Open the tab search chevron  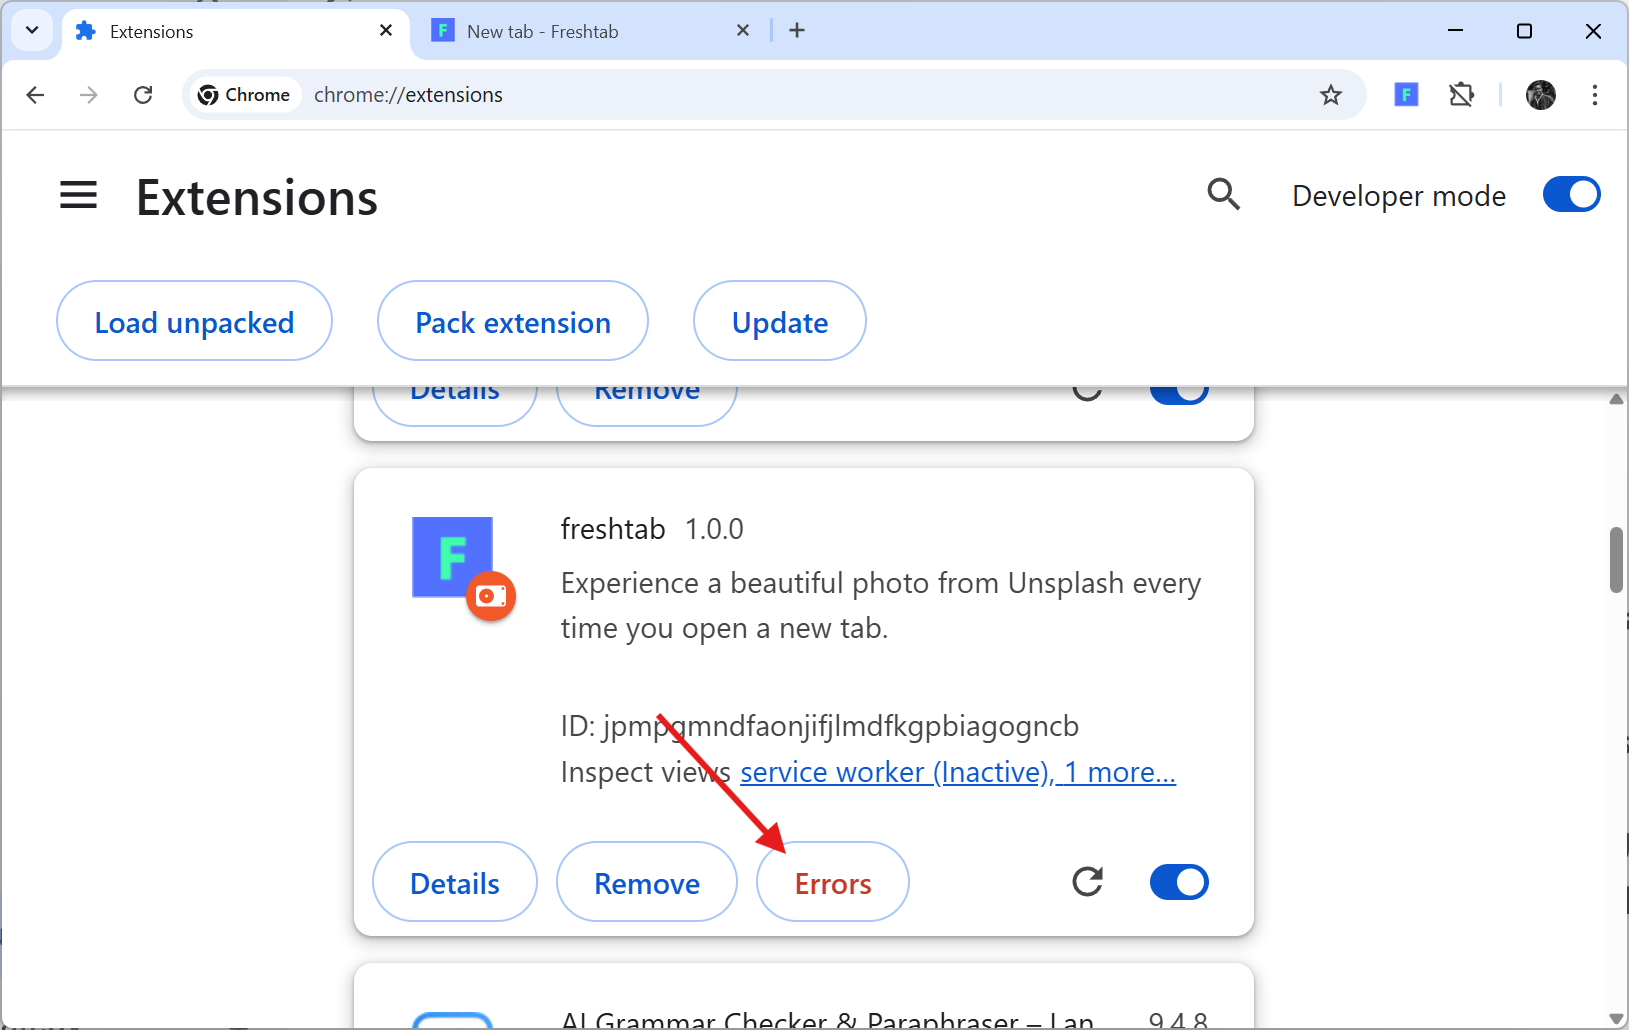pyautogui.click(x=31, y=30)
